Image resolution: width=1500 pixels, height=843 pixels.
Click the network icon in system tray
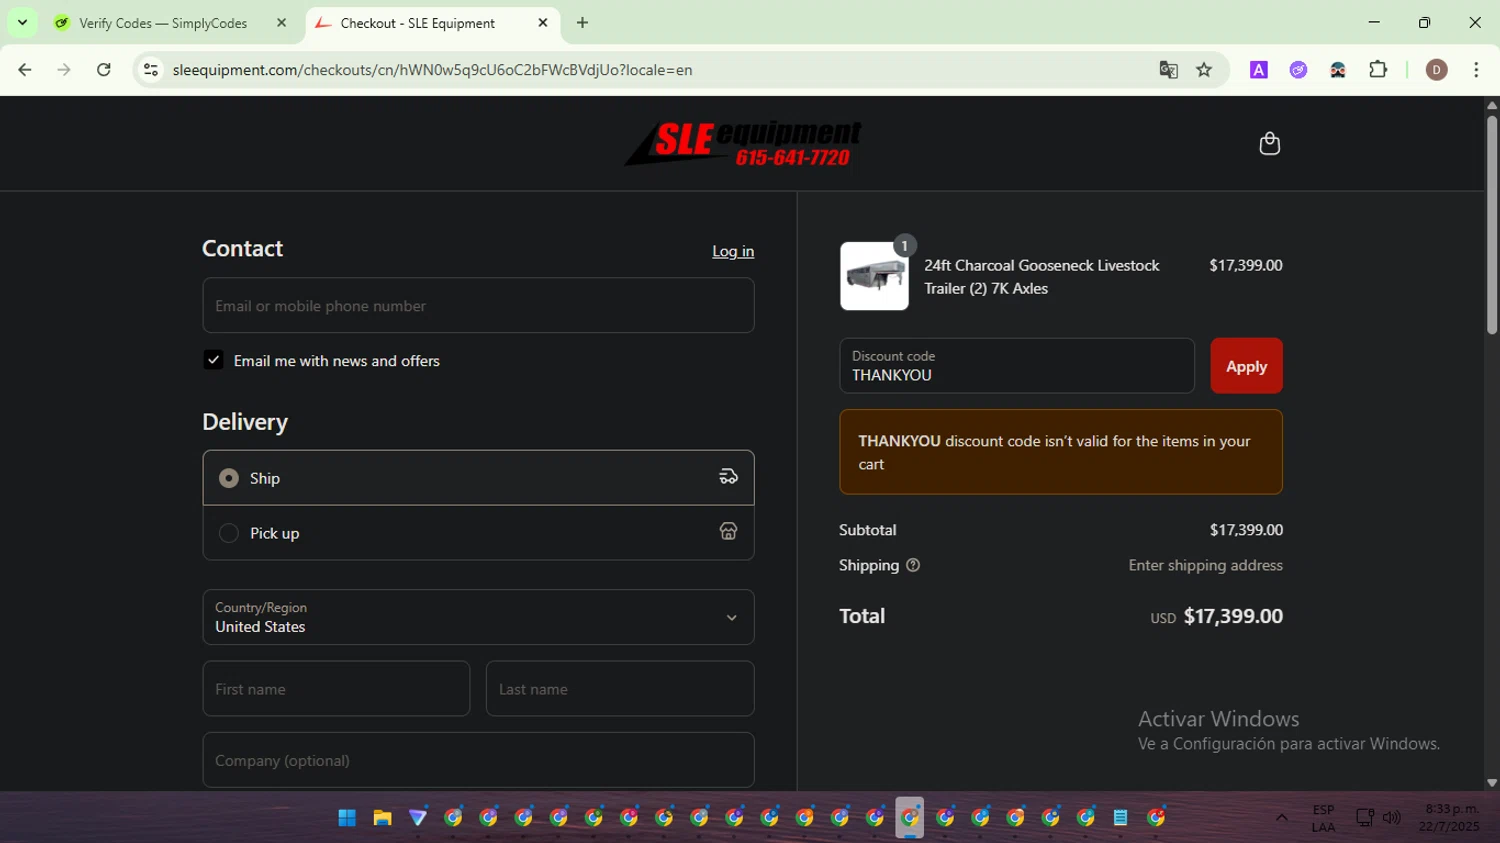click(1364, 818)
